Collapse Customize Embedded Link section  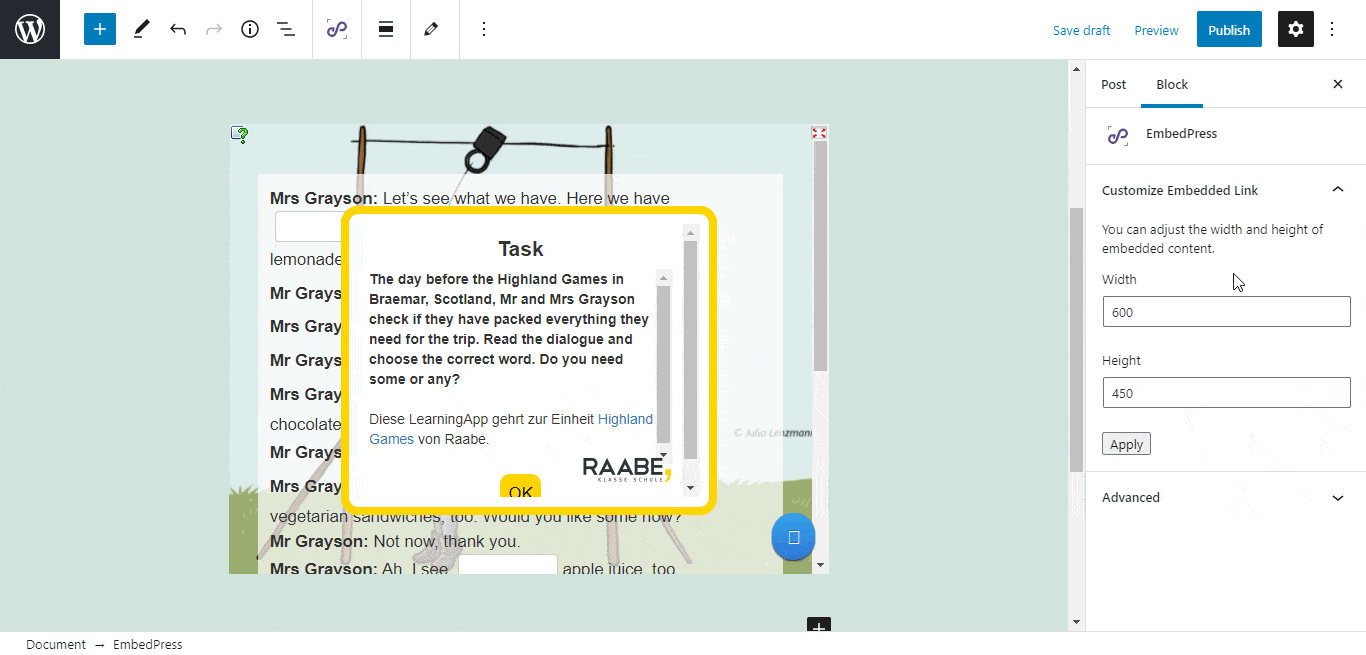pos(1225,190)
